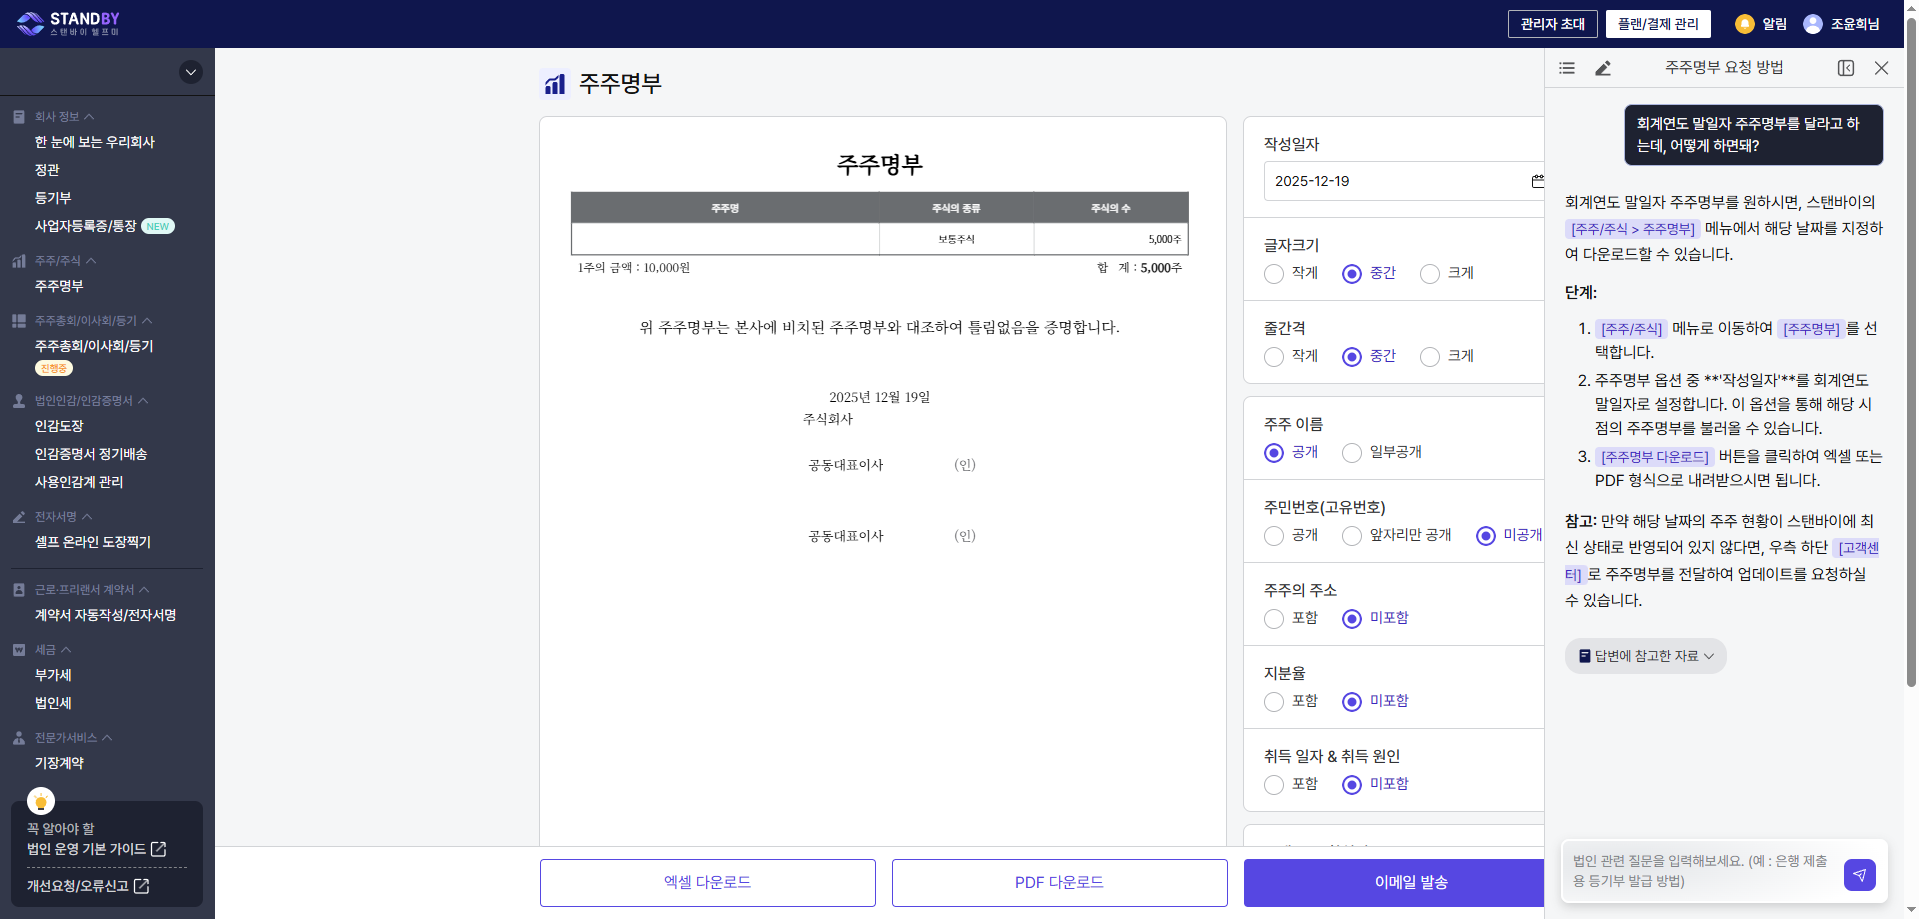The width and height of the screenshot is (1919, 919).
Task: Click the 알림 bell icon
Action: point(1745,24)
